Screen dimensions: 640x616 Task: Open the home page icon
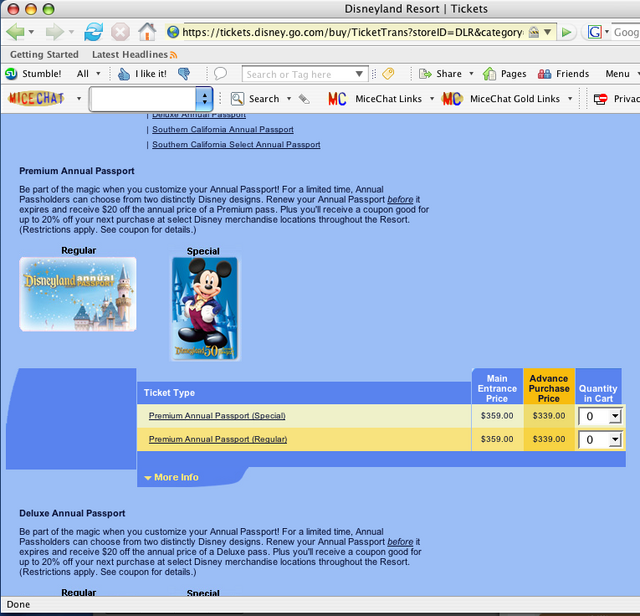pos(147,31)
